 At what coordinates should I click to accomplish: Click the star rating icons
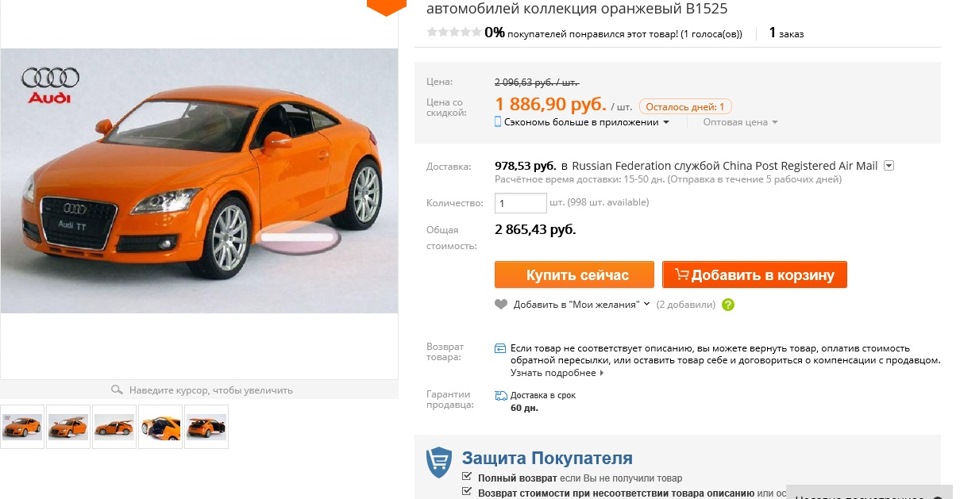point(454,32)
